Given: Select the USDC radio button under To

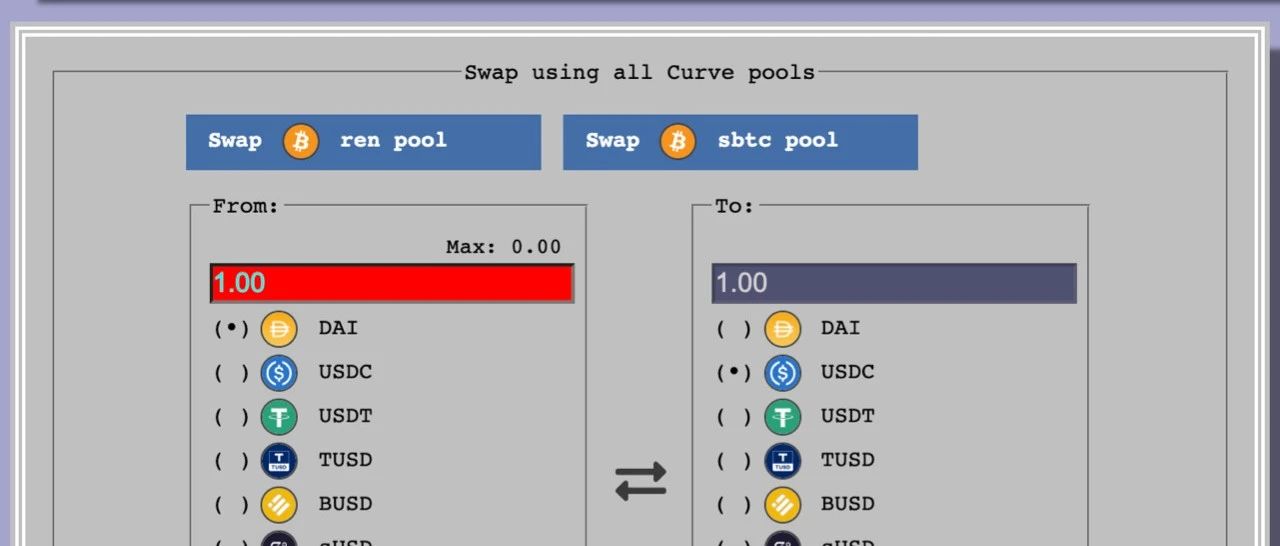Looking at the screenshot, I should coord(734,372).
